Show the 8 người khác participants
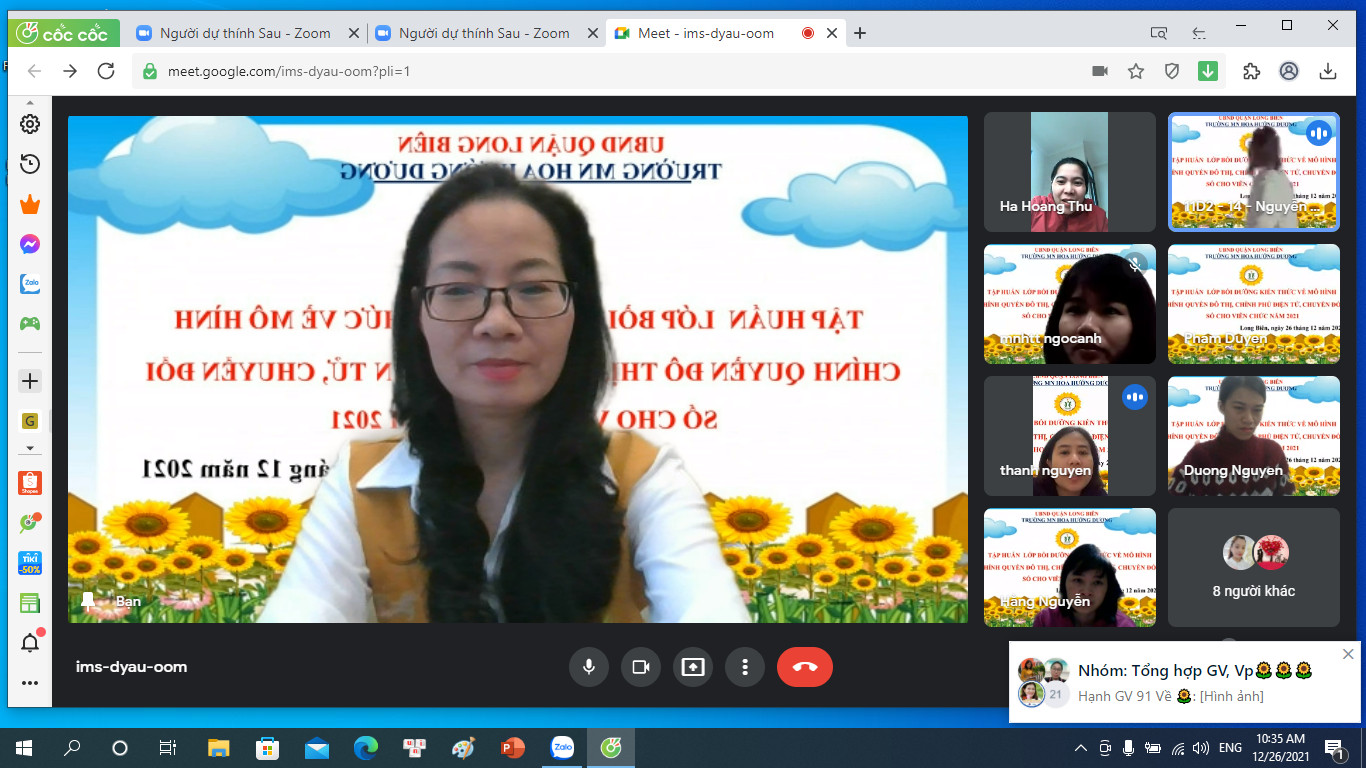Viewport: 1366px width, 768px height. coord(1253,567)
